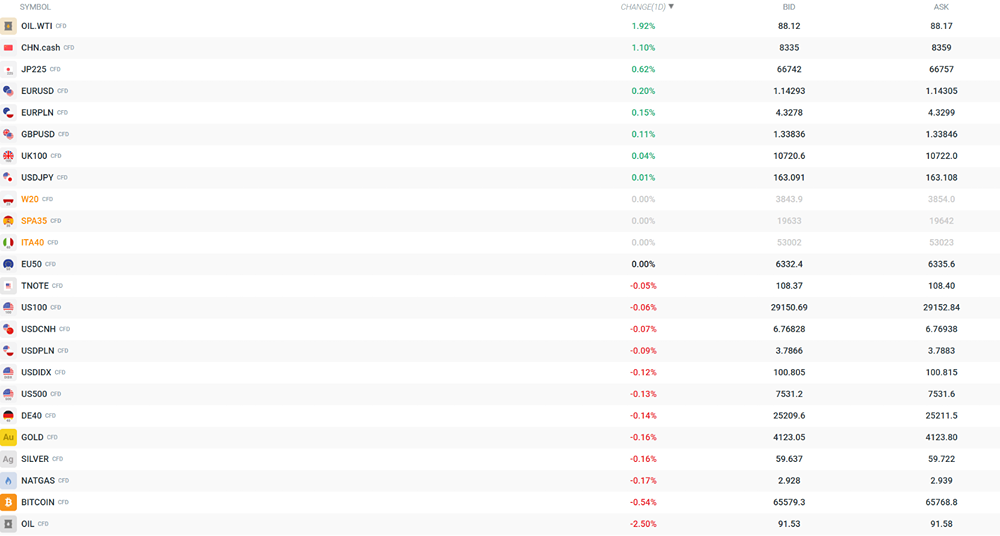This screenshot has height=536, width=1000.
Task: Sort by the CHANGE(1D) column header
Action: (643, 7)
